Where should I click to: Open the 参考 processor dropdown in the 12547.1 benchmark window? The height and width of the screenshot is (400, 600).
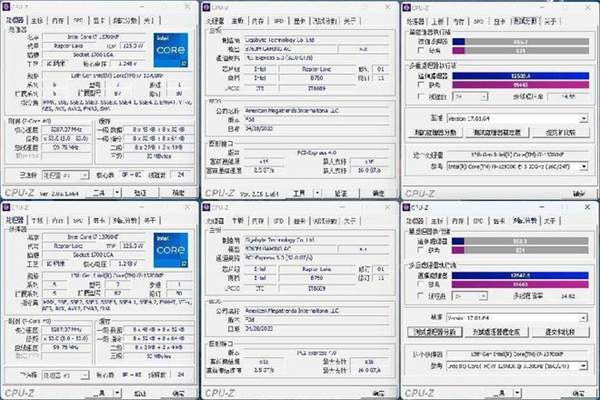coord(517,366)
